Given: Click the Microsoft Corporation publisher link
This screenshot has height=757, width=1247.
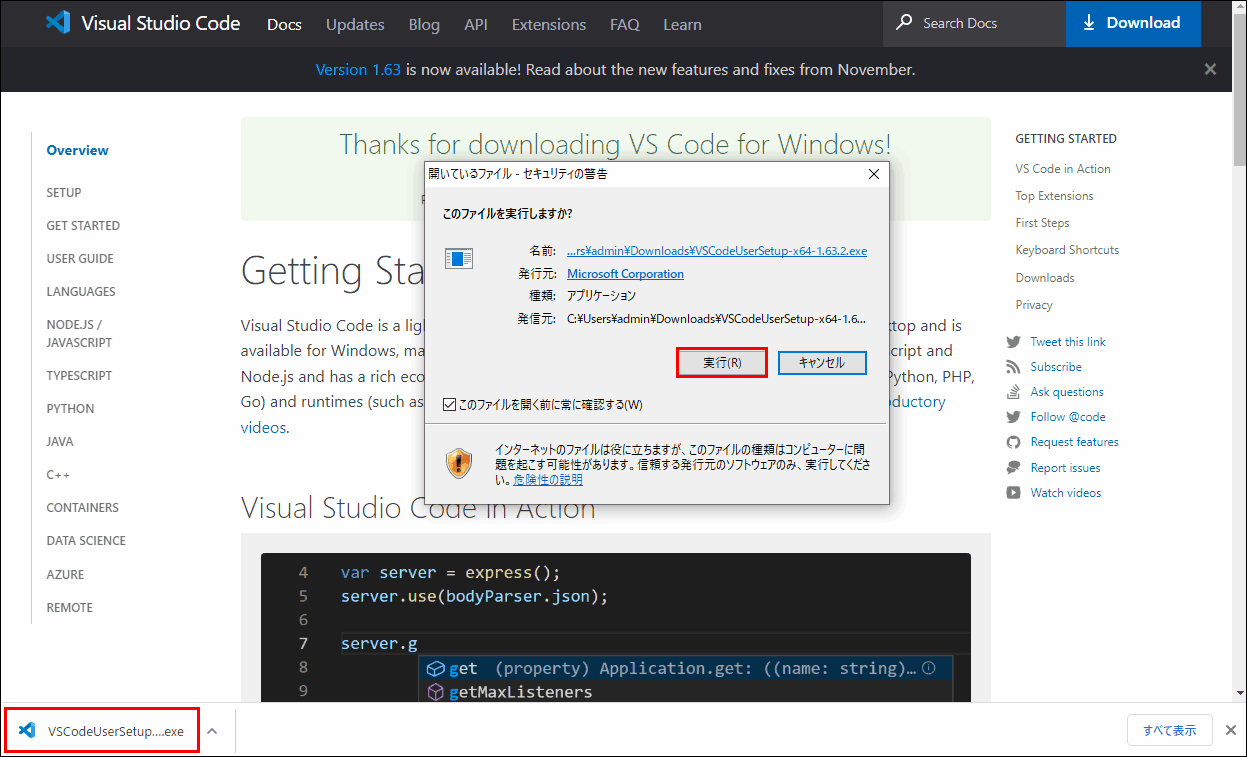Looking at the screenshot, I should pyautogui.click(x=625, y=273).
